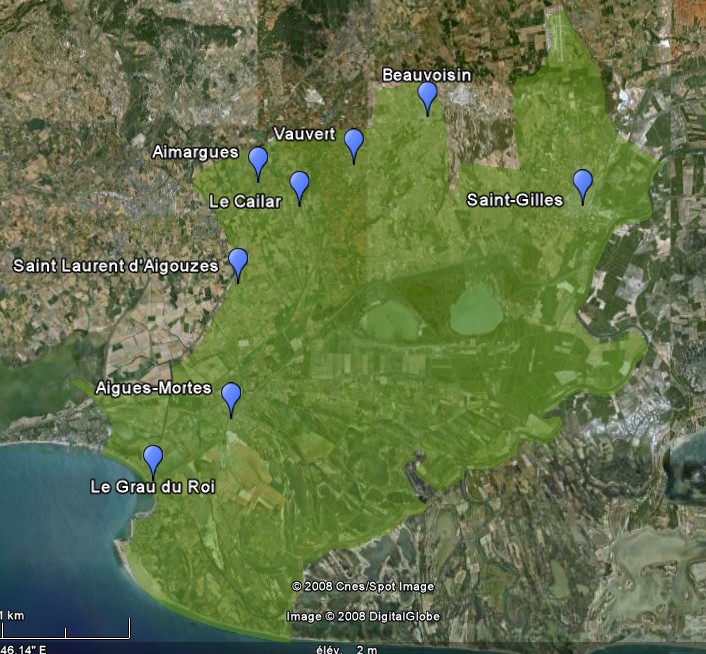Click the 2008 DigitalGlobe image credit

(x=362, y=617)
